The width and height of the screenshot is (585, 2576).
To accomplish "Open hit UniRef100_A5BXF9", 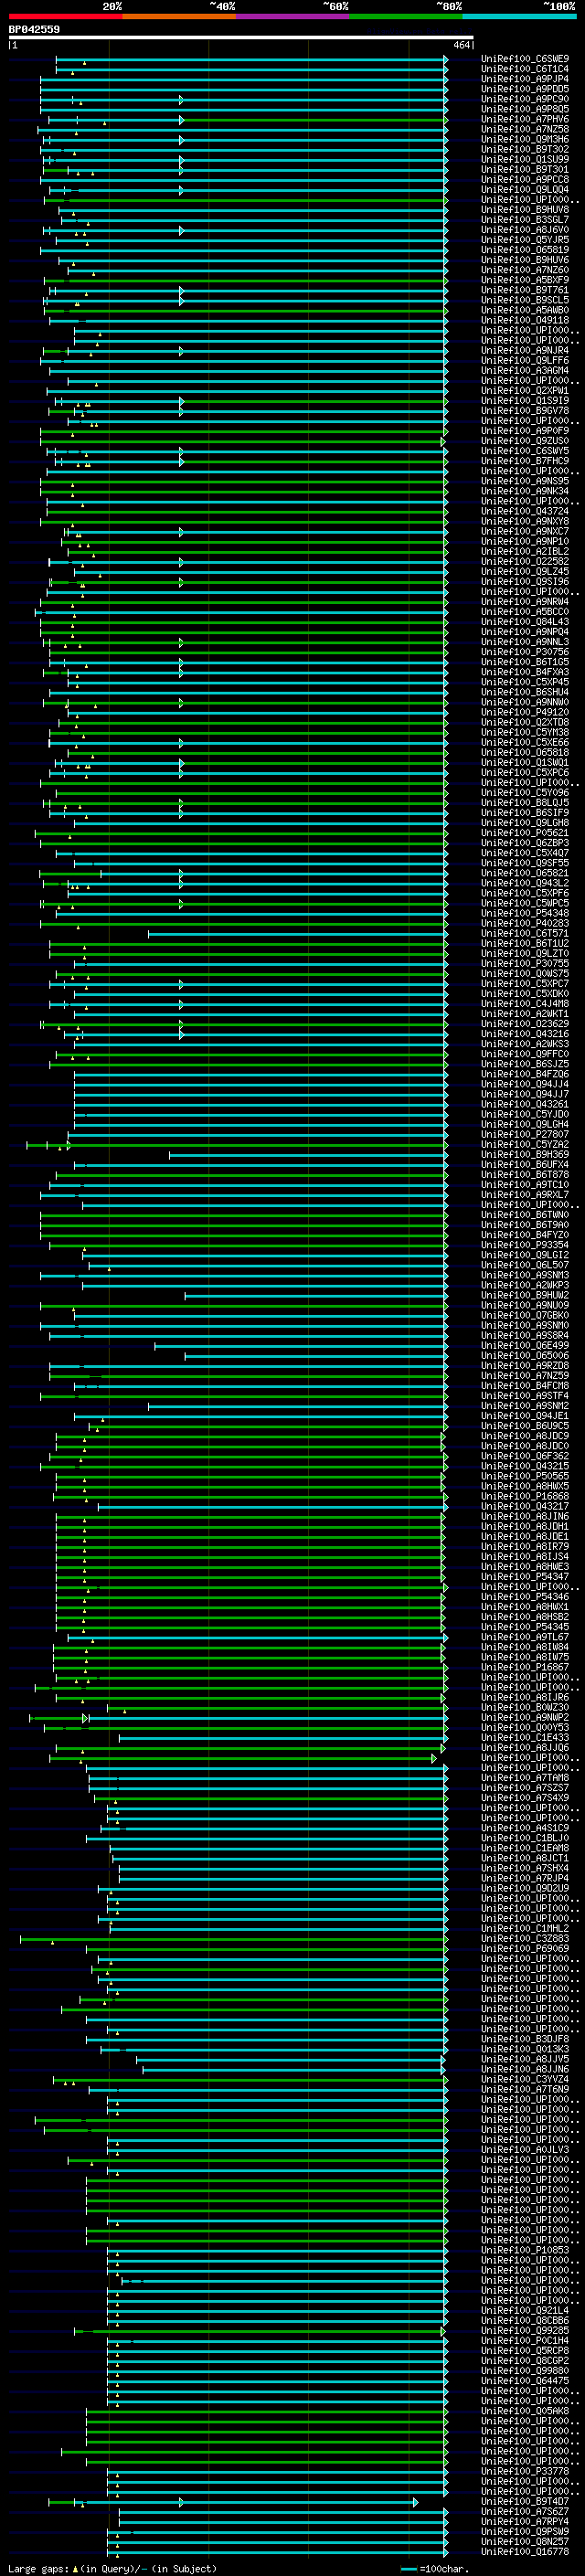I will click(x=525, y=280).
